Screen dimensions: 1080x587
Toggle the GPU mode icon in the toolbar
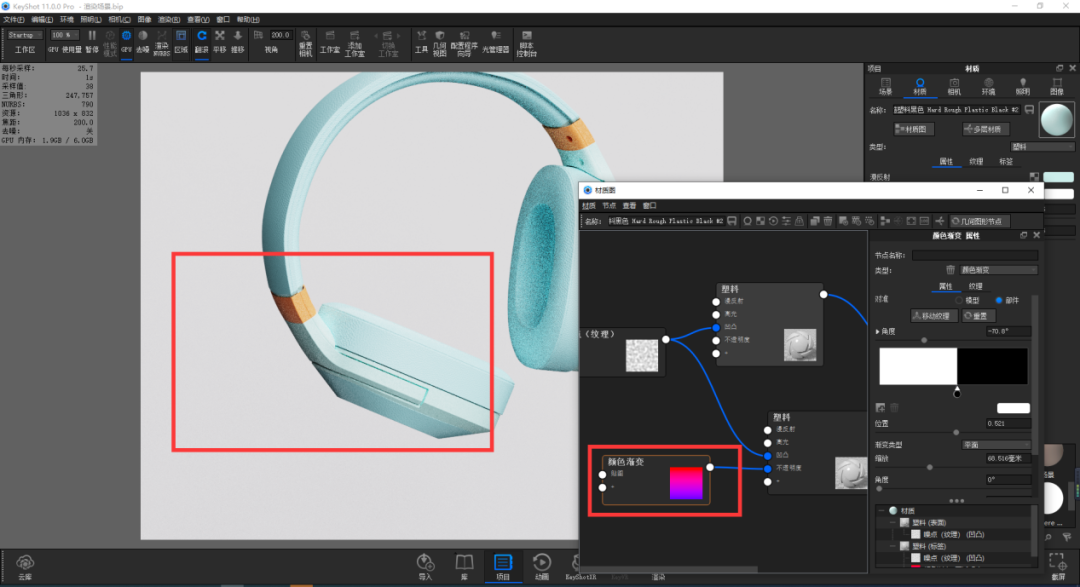(127, 36)
